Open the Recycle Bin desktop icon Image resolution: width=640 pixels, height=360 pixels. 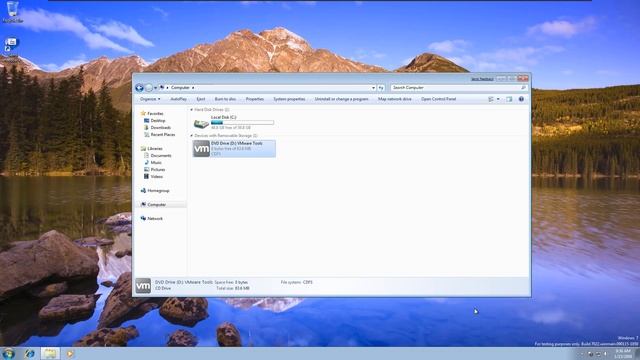pos(12,11)
